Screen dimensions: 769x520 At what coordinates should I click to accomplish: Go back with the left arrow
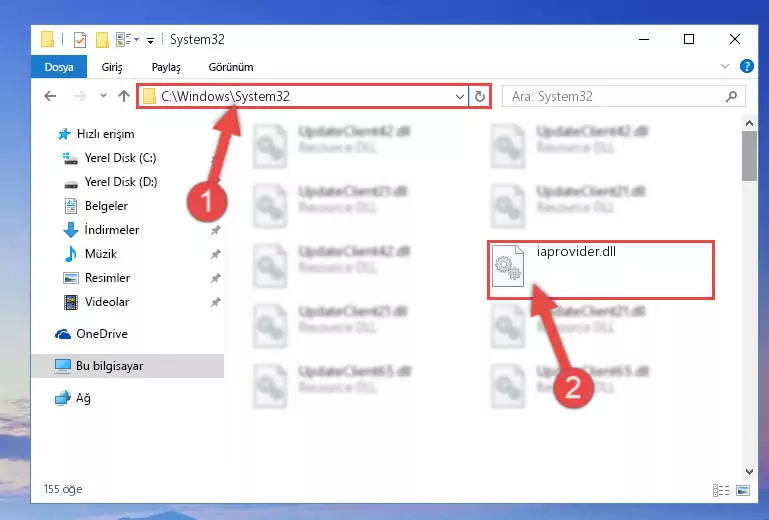tap(50, 96)
